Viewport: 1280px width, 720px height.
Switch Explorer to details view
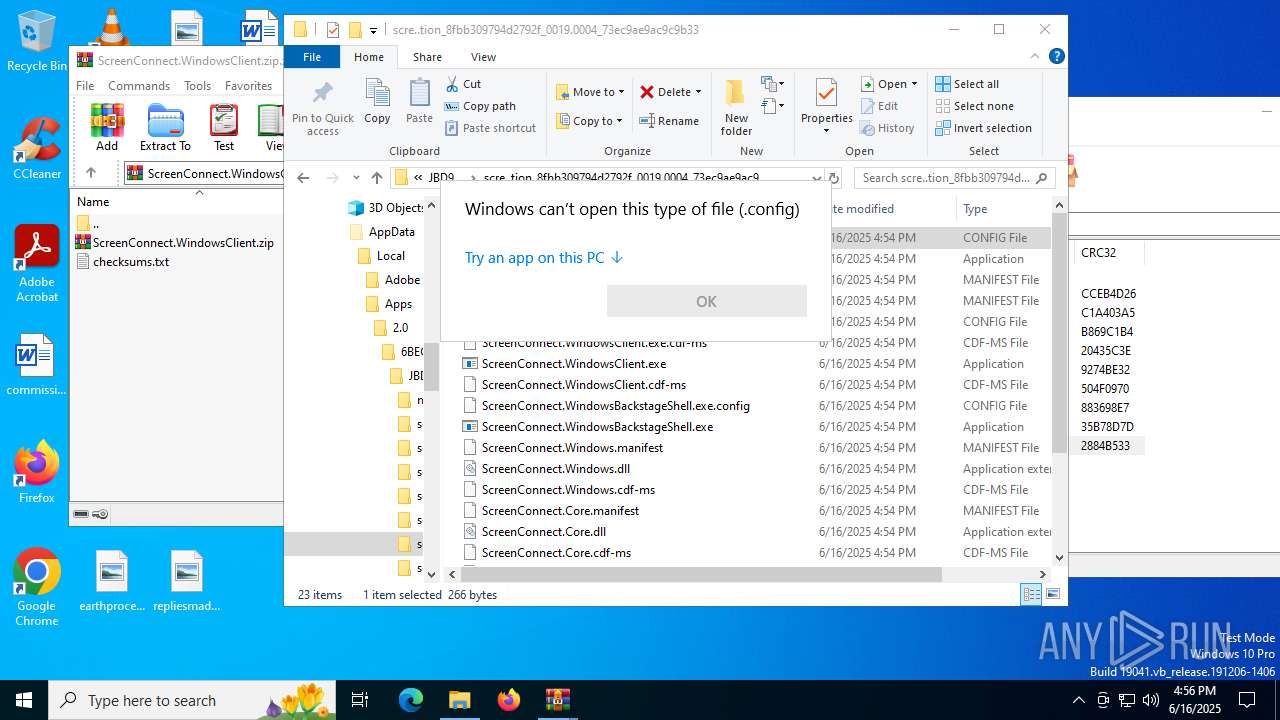click(x=1031, y=594)
